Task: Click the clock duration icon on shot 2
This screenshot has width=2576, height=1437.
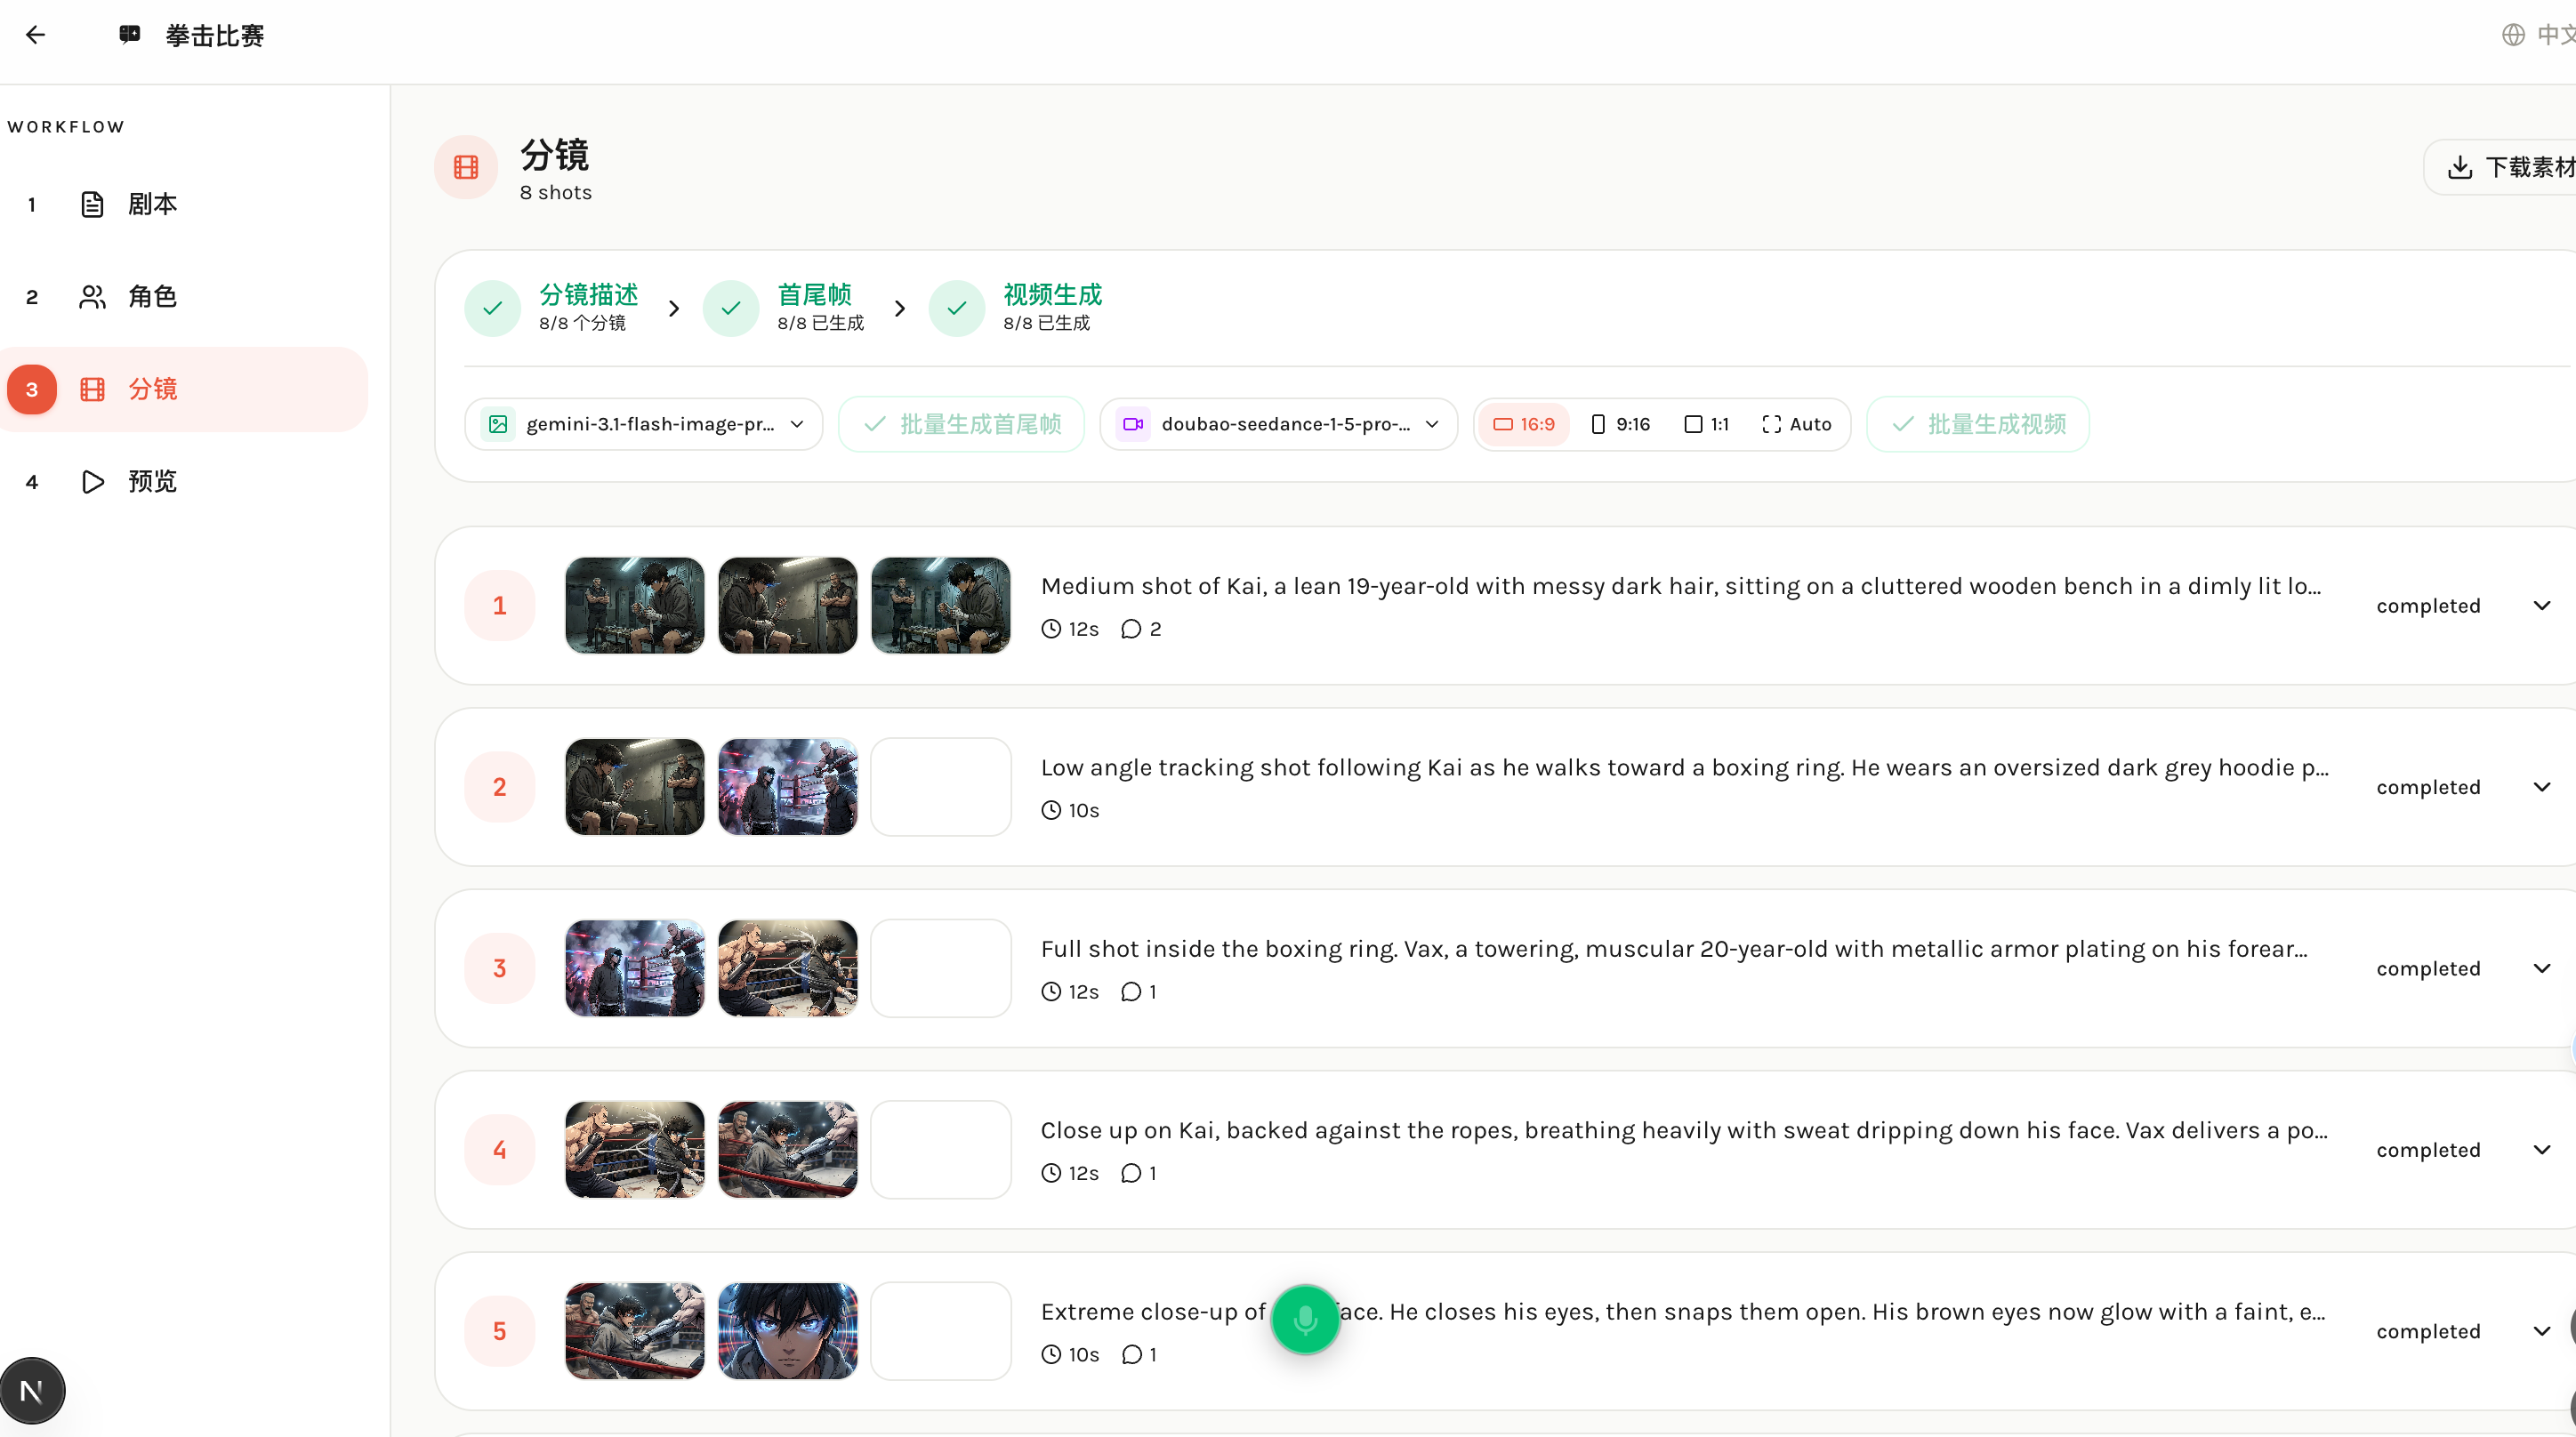Action: 1051,810
